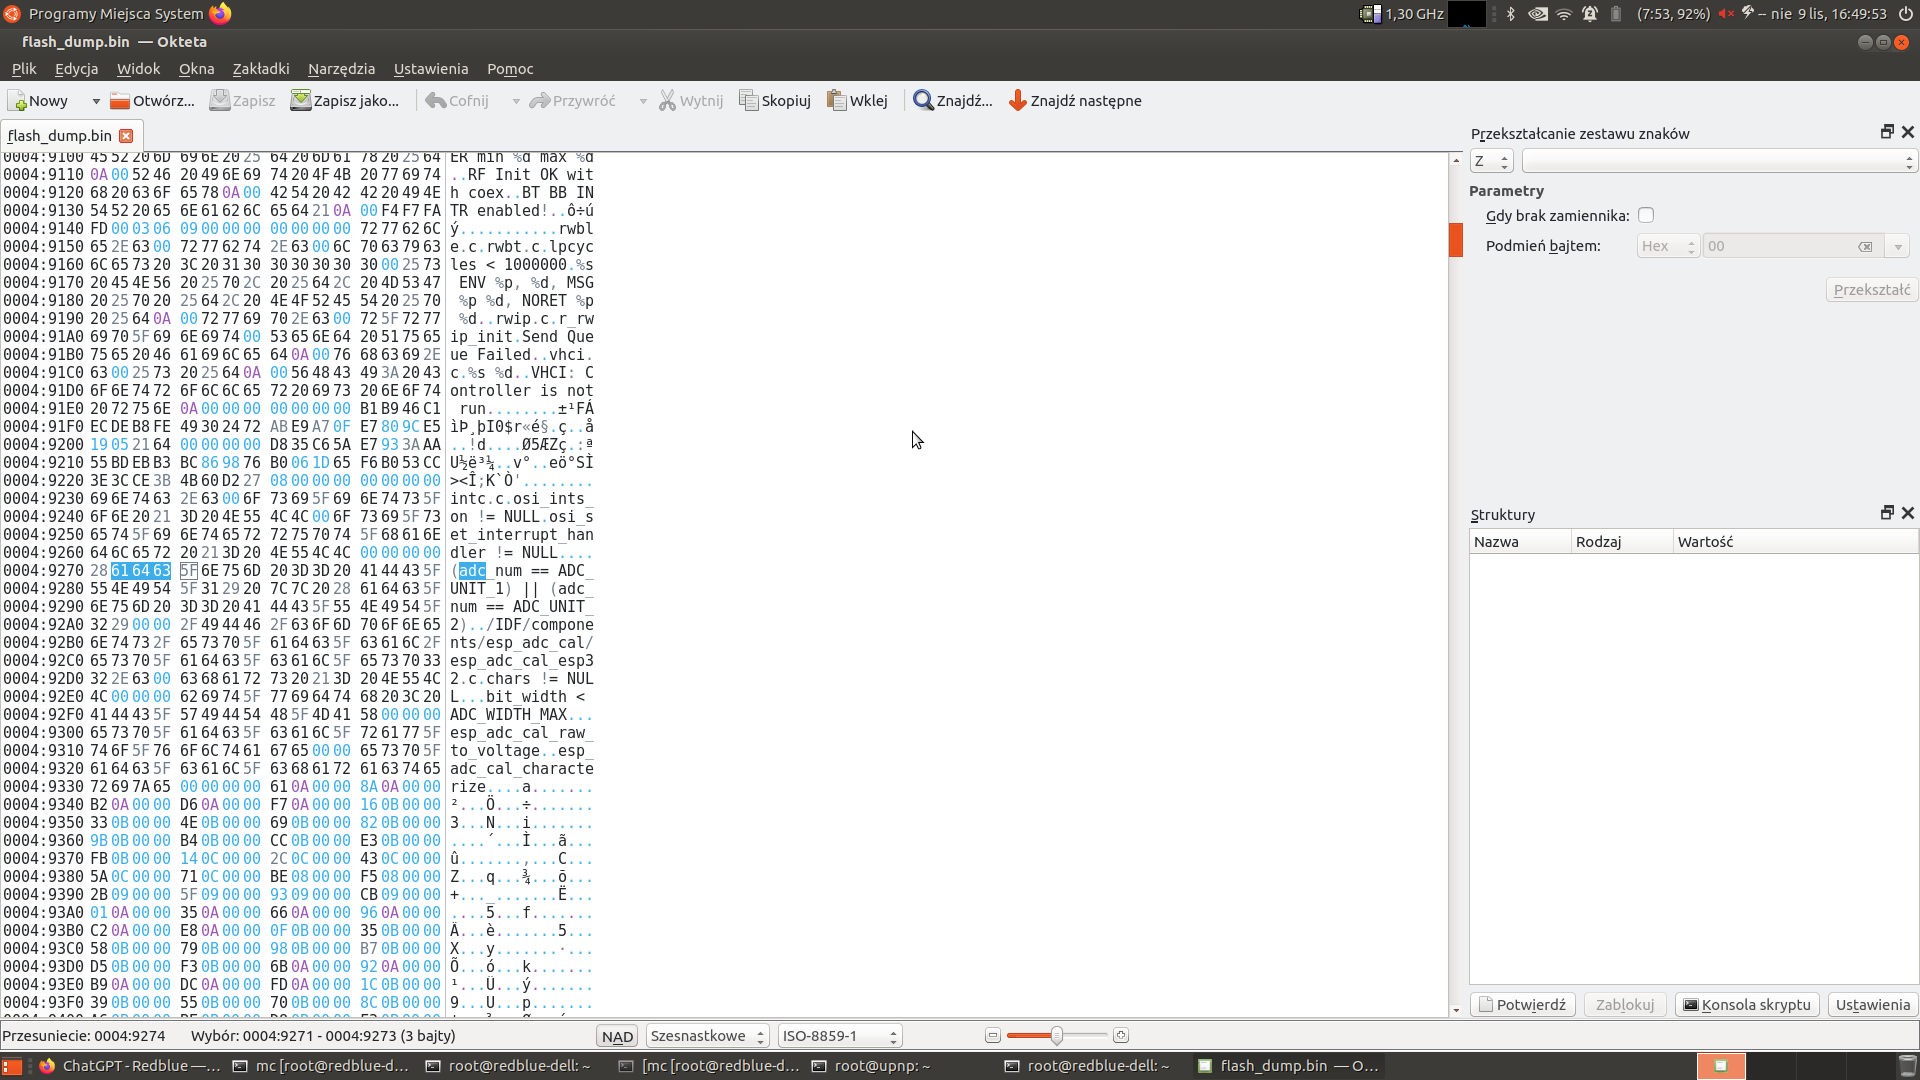Paste using the Wklej icon
1920x1080 pixels.
tap(837, 101)
